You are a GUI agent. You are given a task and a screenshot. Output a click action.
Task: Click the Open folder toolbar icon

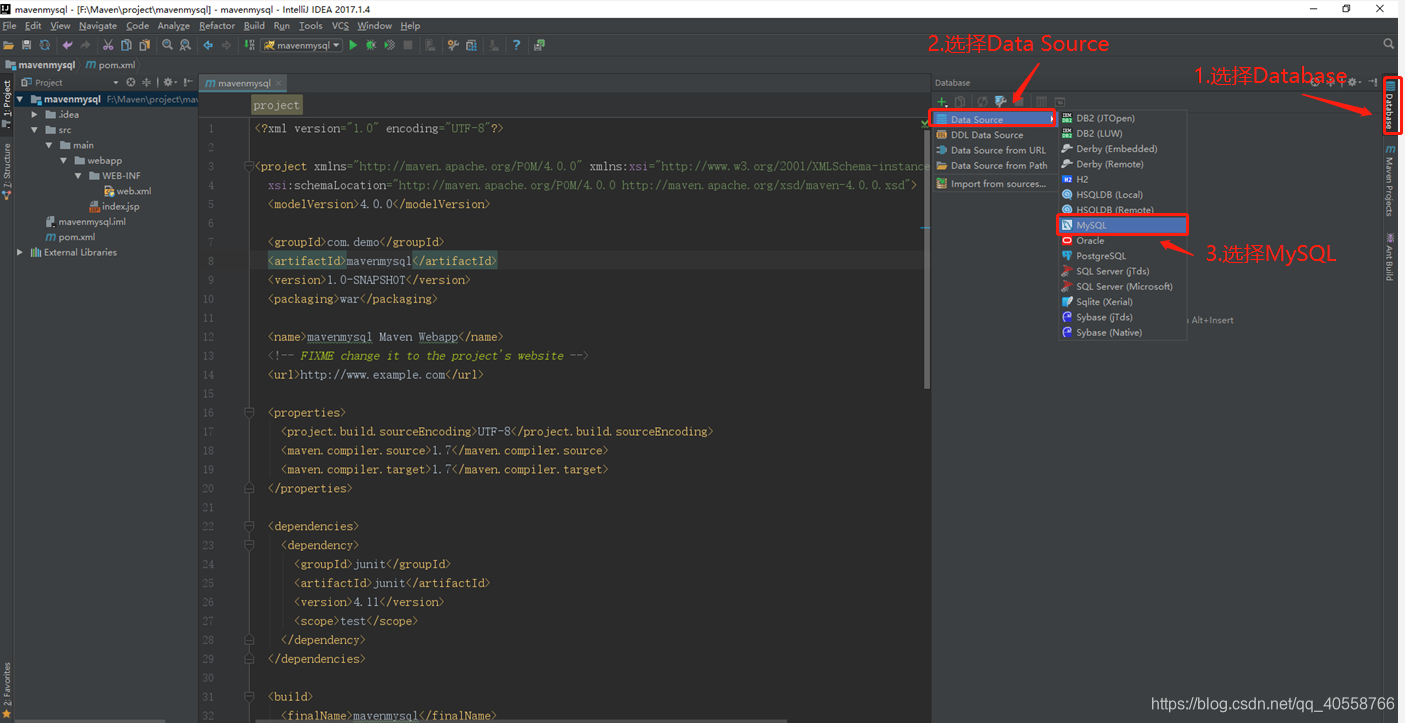tap(9, 45)
